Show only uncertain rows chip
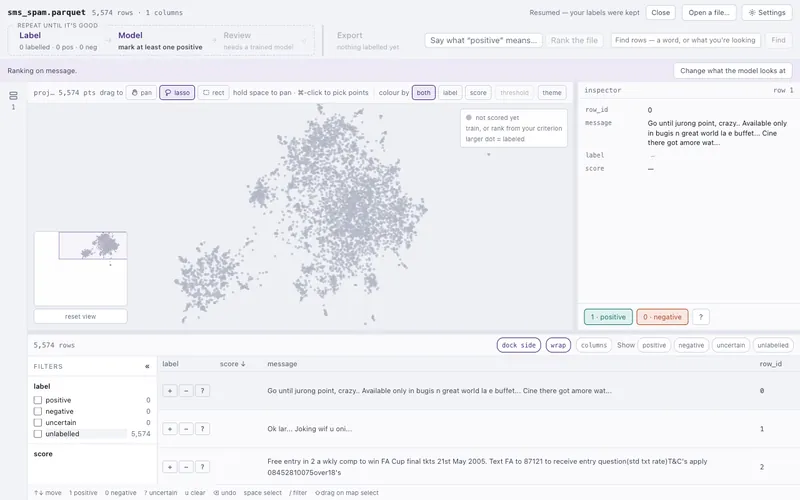 click(731, 345)
